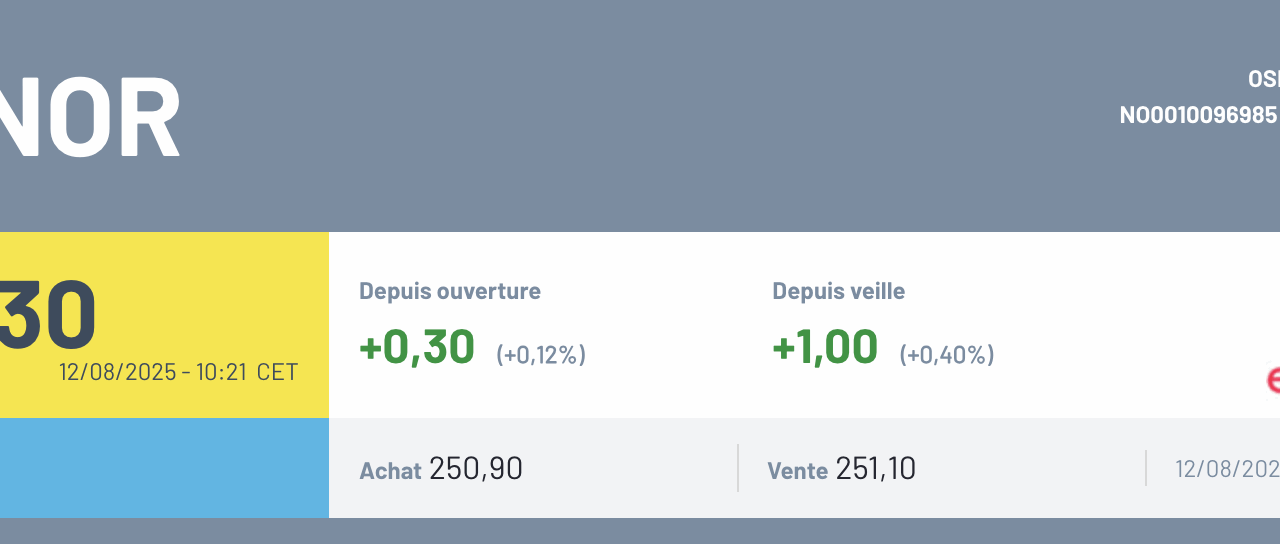Click the +0,30 change value
The width and height of the screenshot is (1280, 544).
(x=417, y=347)
